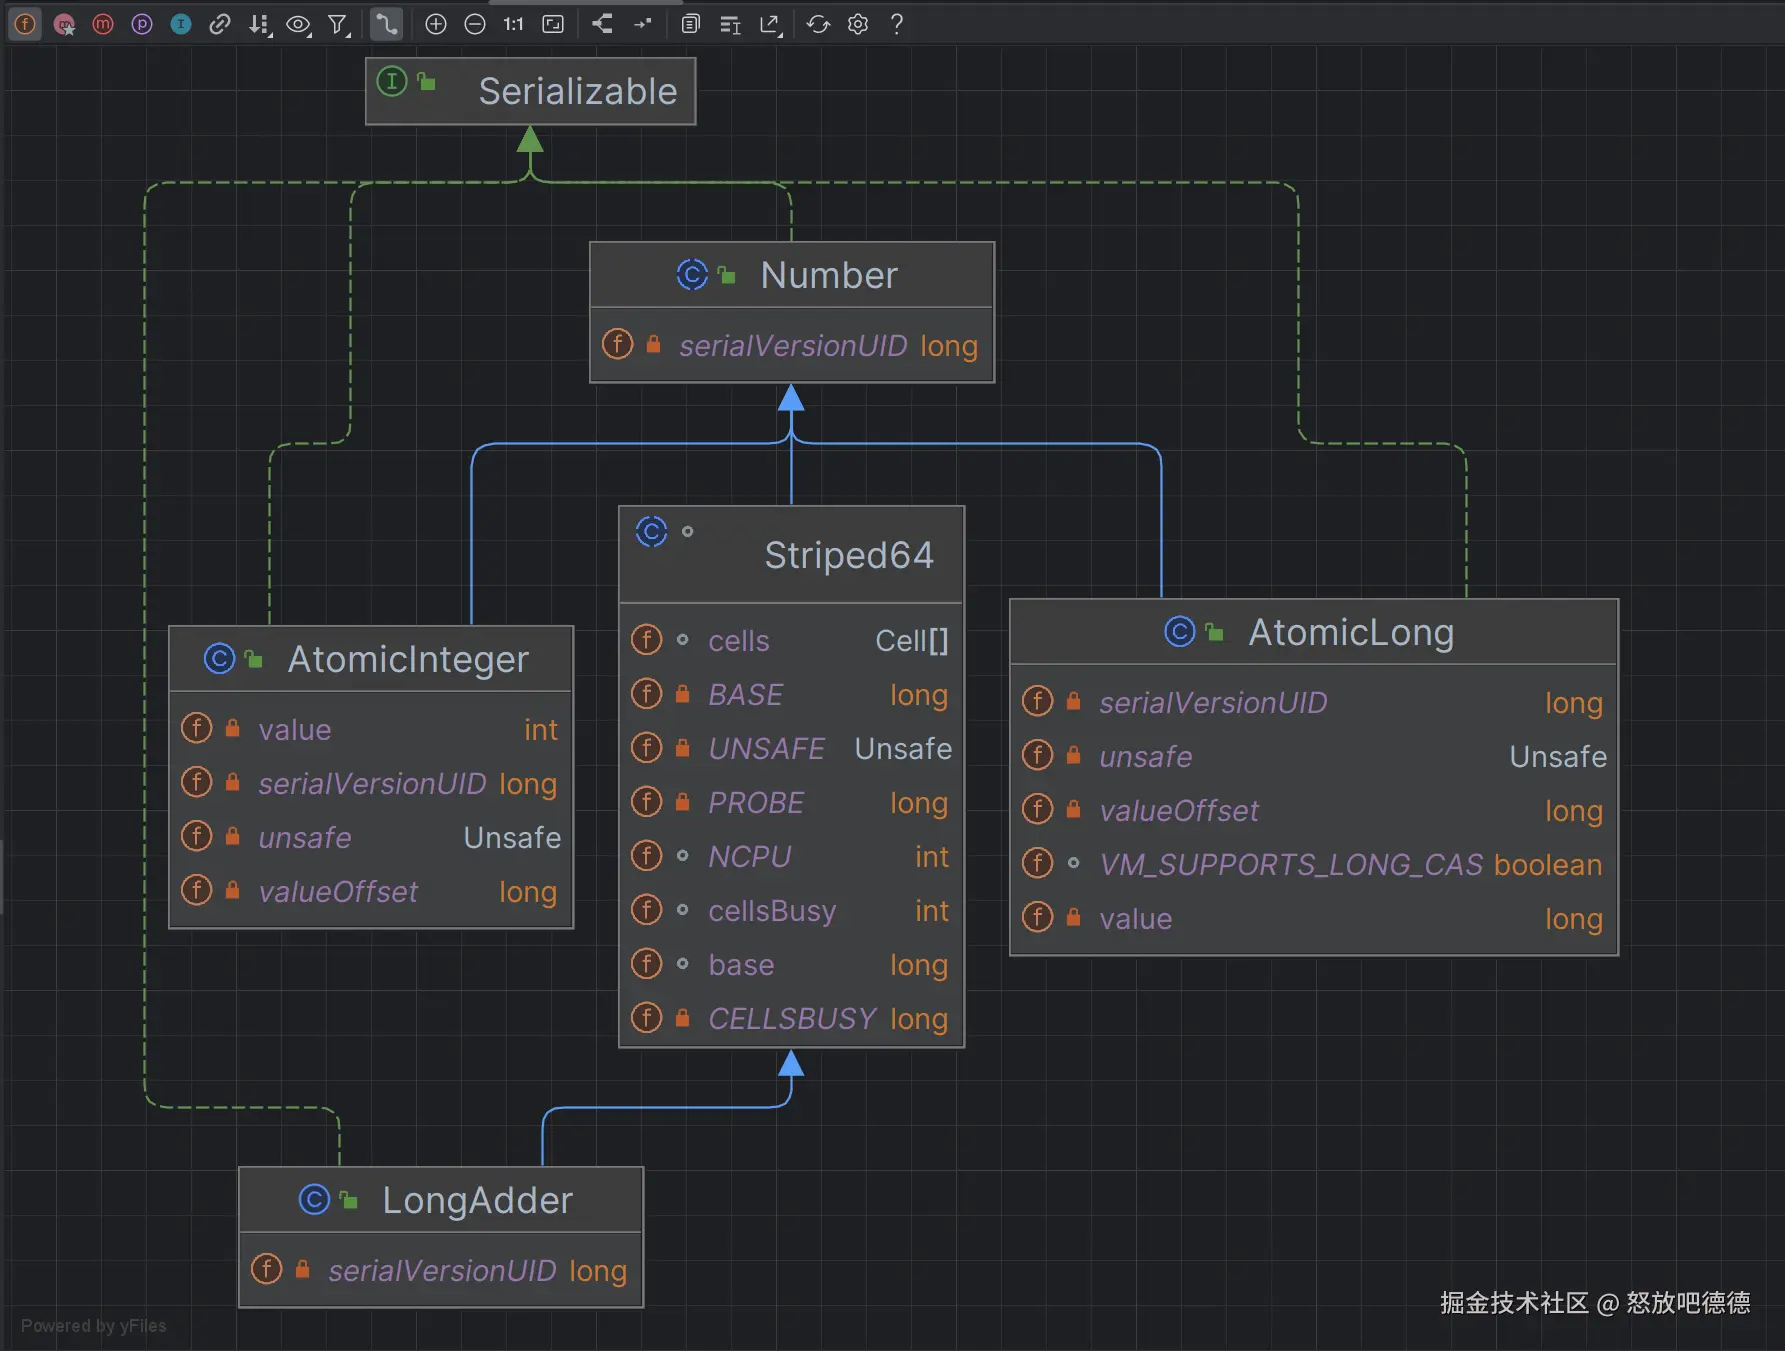
Task: Select the AtomicLong class node title
Action: (x=1350, y=633)
